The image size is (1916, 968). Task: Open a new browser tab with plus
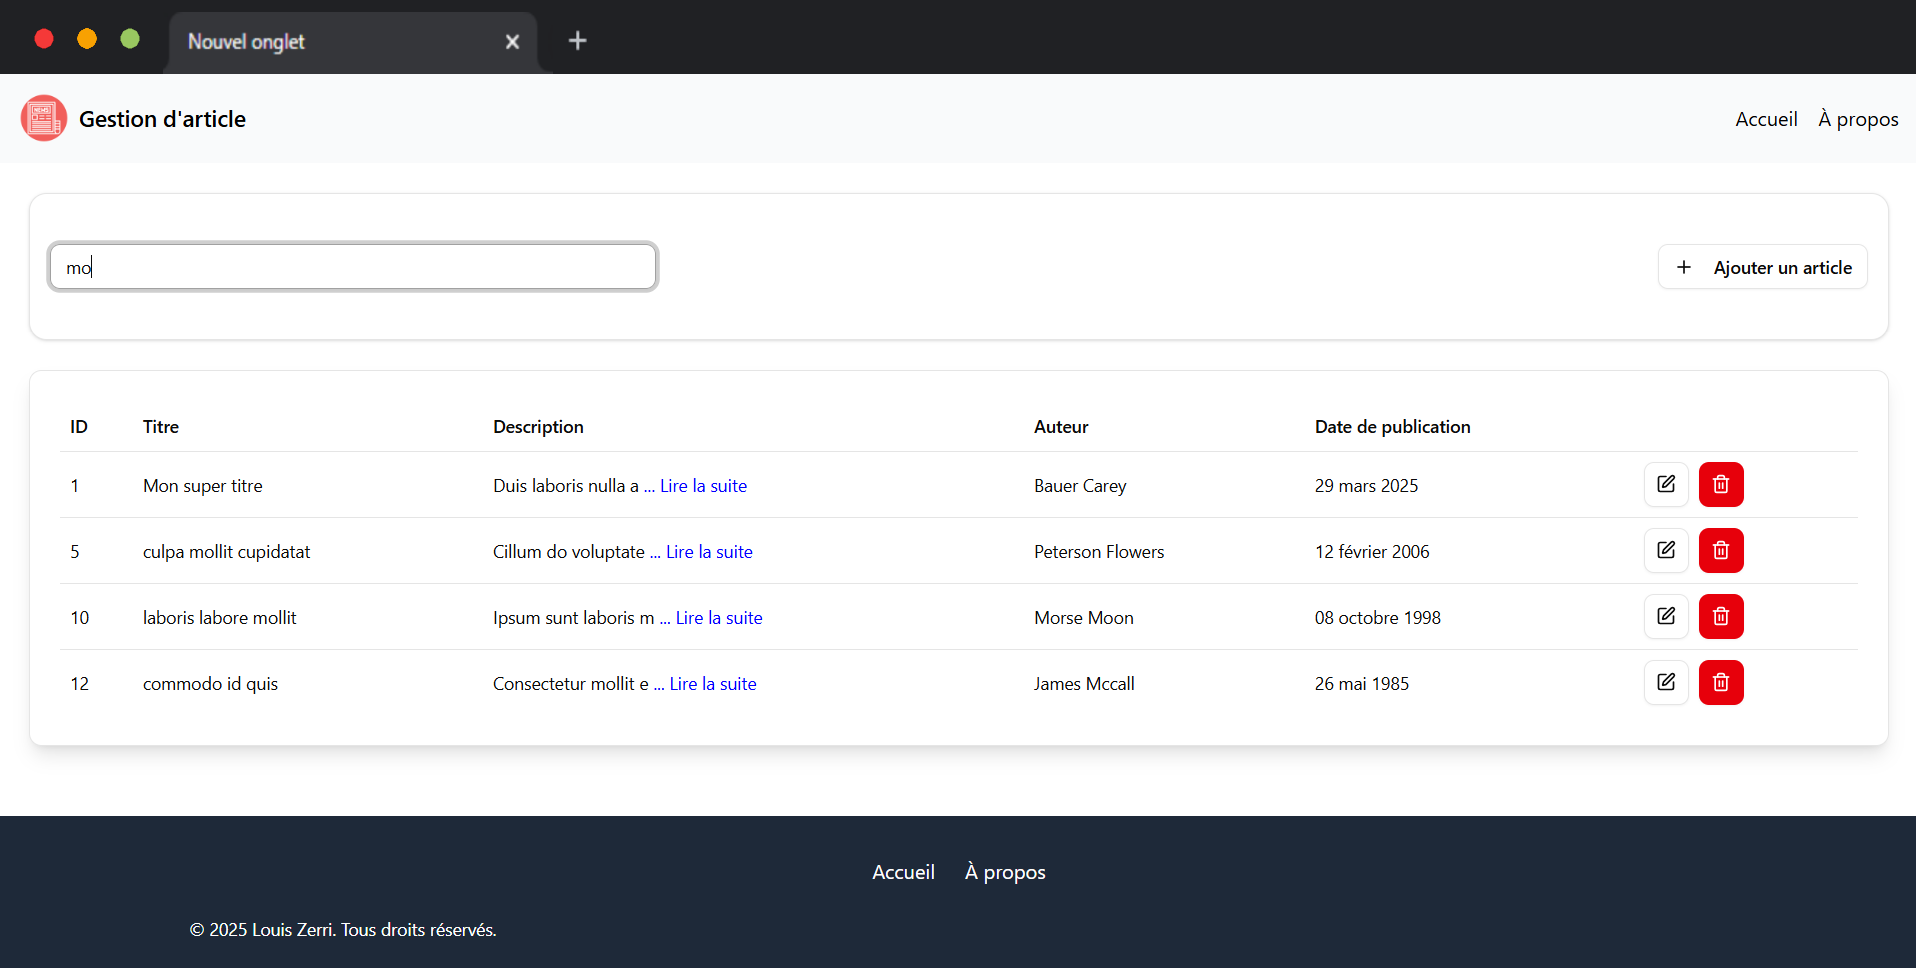tap(577, 41)
